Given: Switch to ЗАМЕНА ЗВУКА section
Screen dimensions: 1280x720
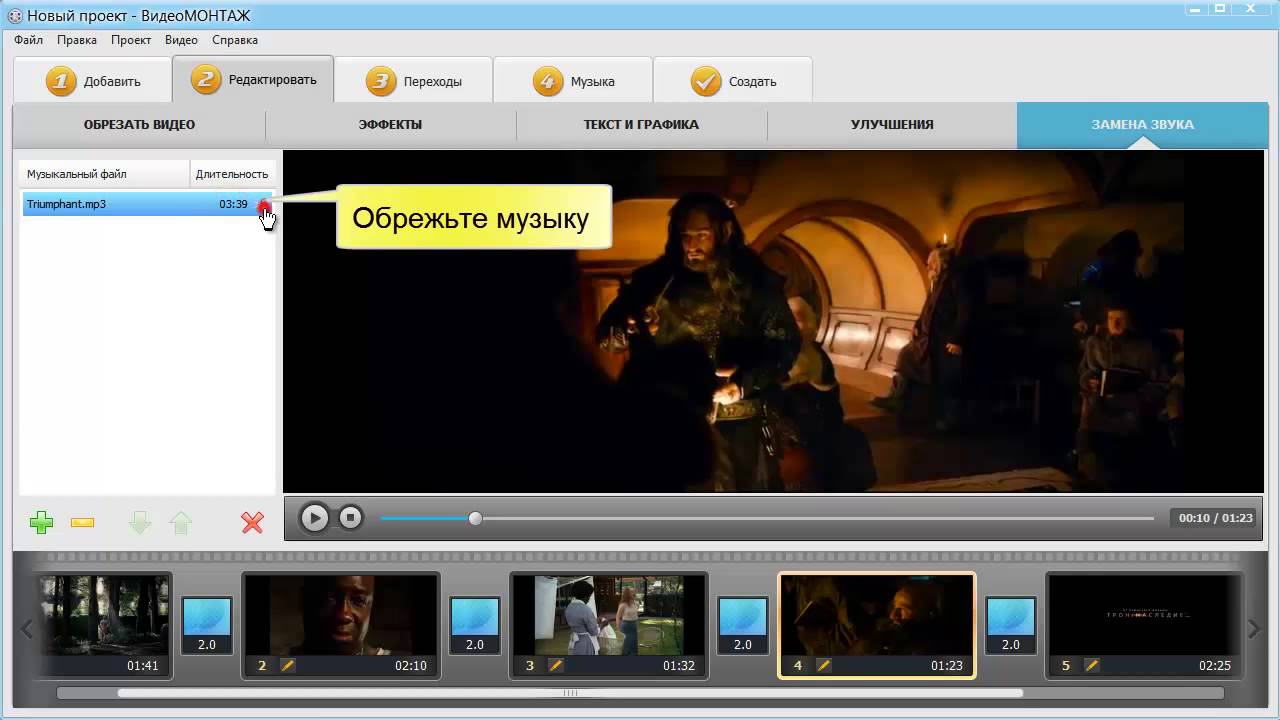Looking at the screenshot, I should [1142, 125].
